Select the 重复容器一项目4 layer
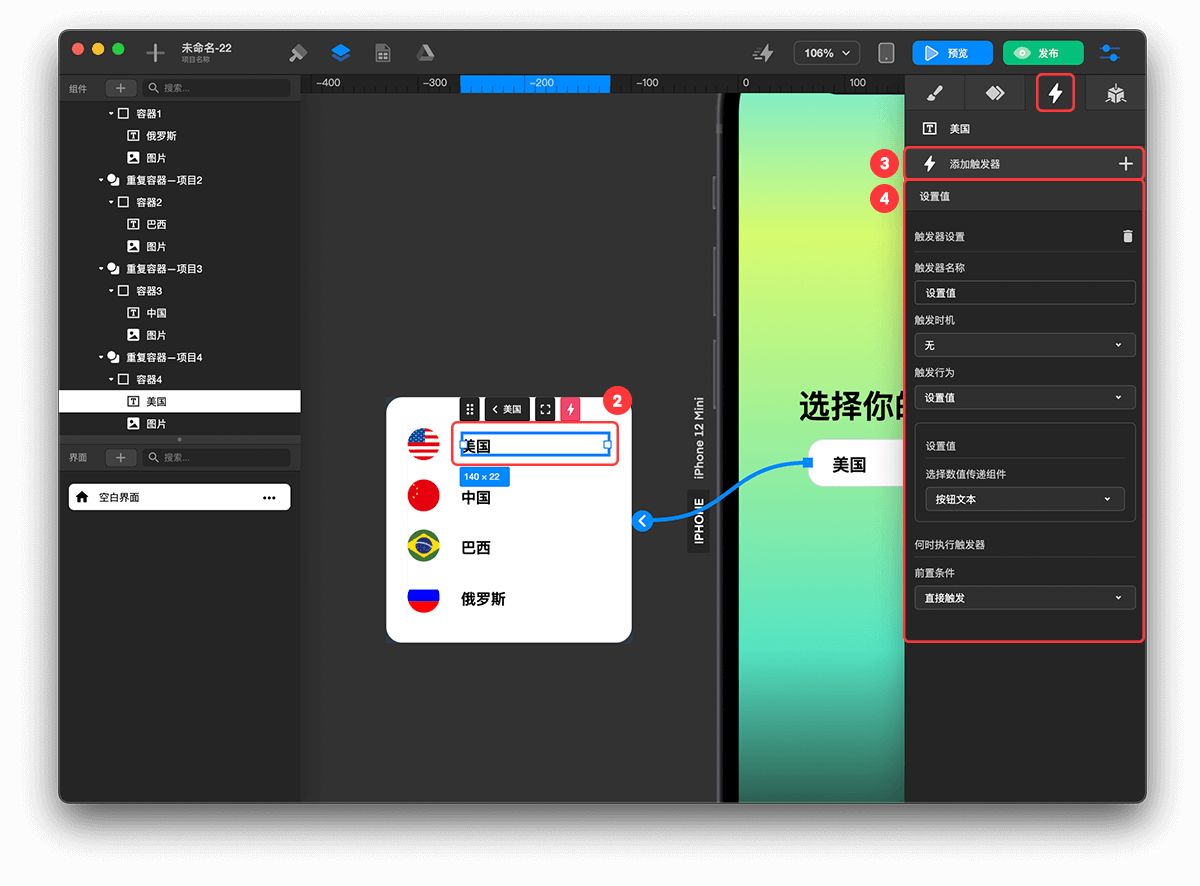Viewport: 1200px width, 886px height. [x=164, y=357]
